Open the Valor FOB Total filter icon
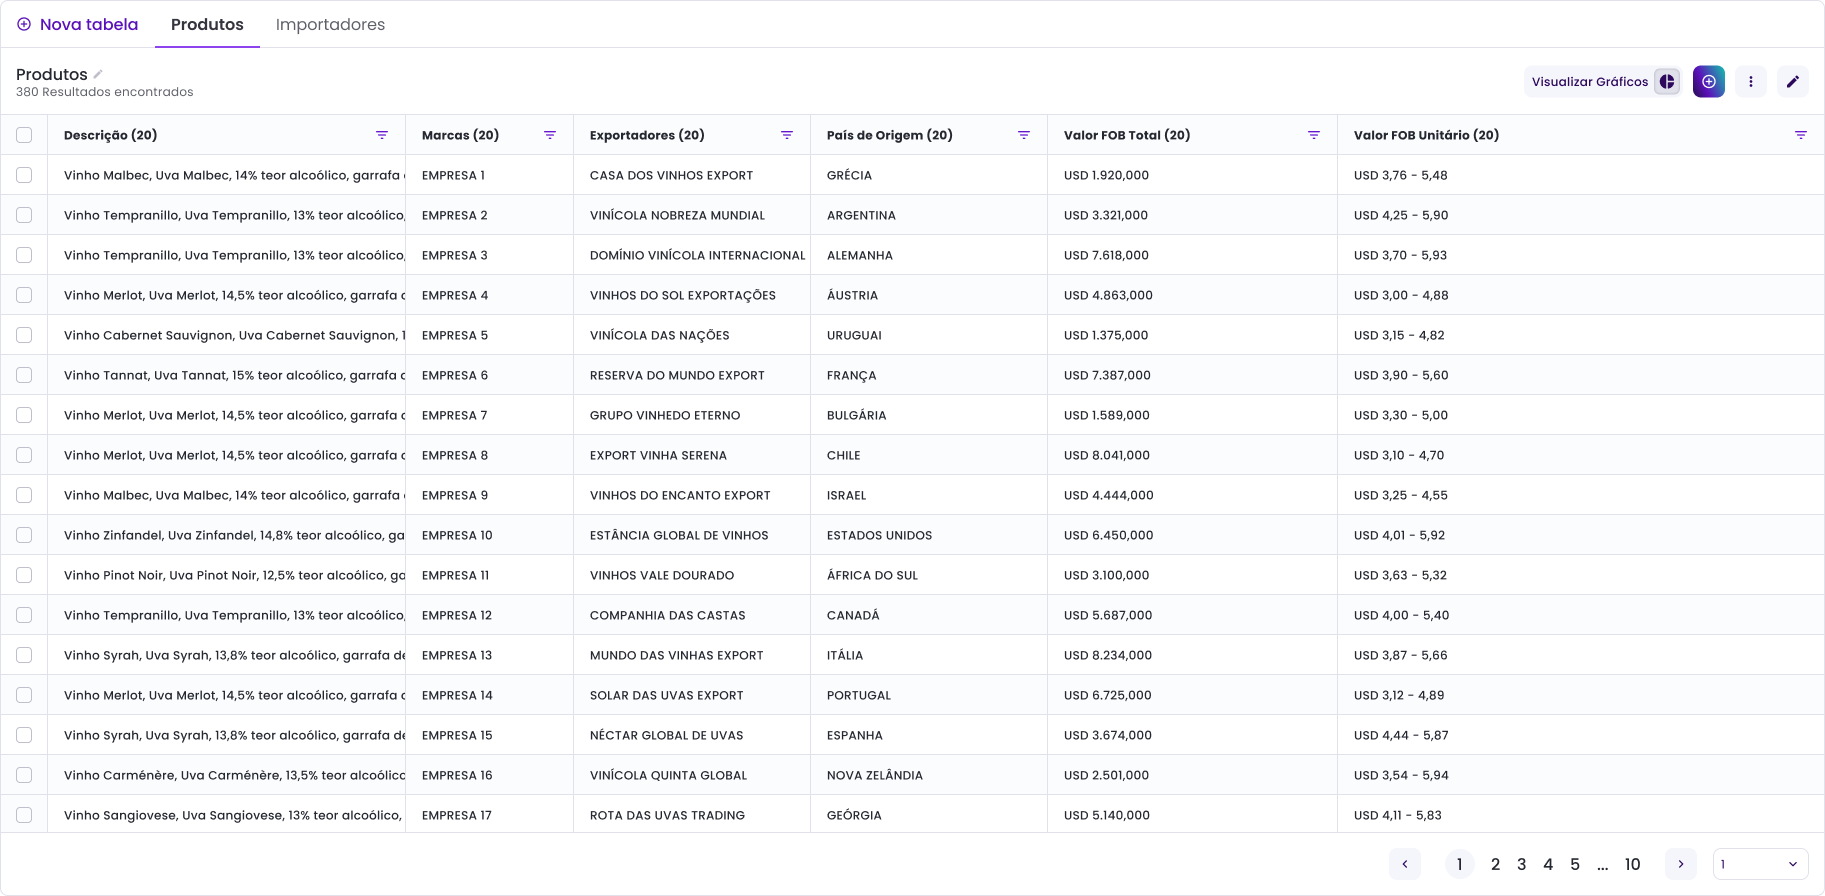The height and width of the screenshot is (896, 1825). (x=1314, y=135)
